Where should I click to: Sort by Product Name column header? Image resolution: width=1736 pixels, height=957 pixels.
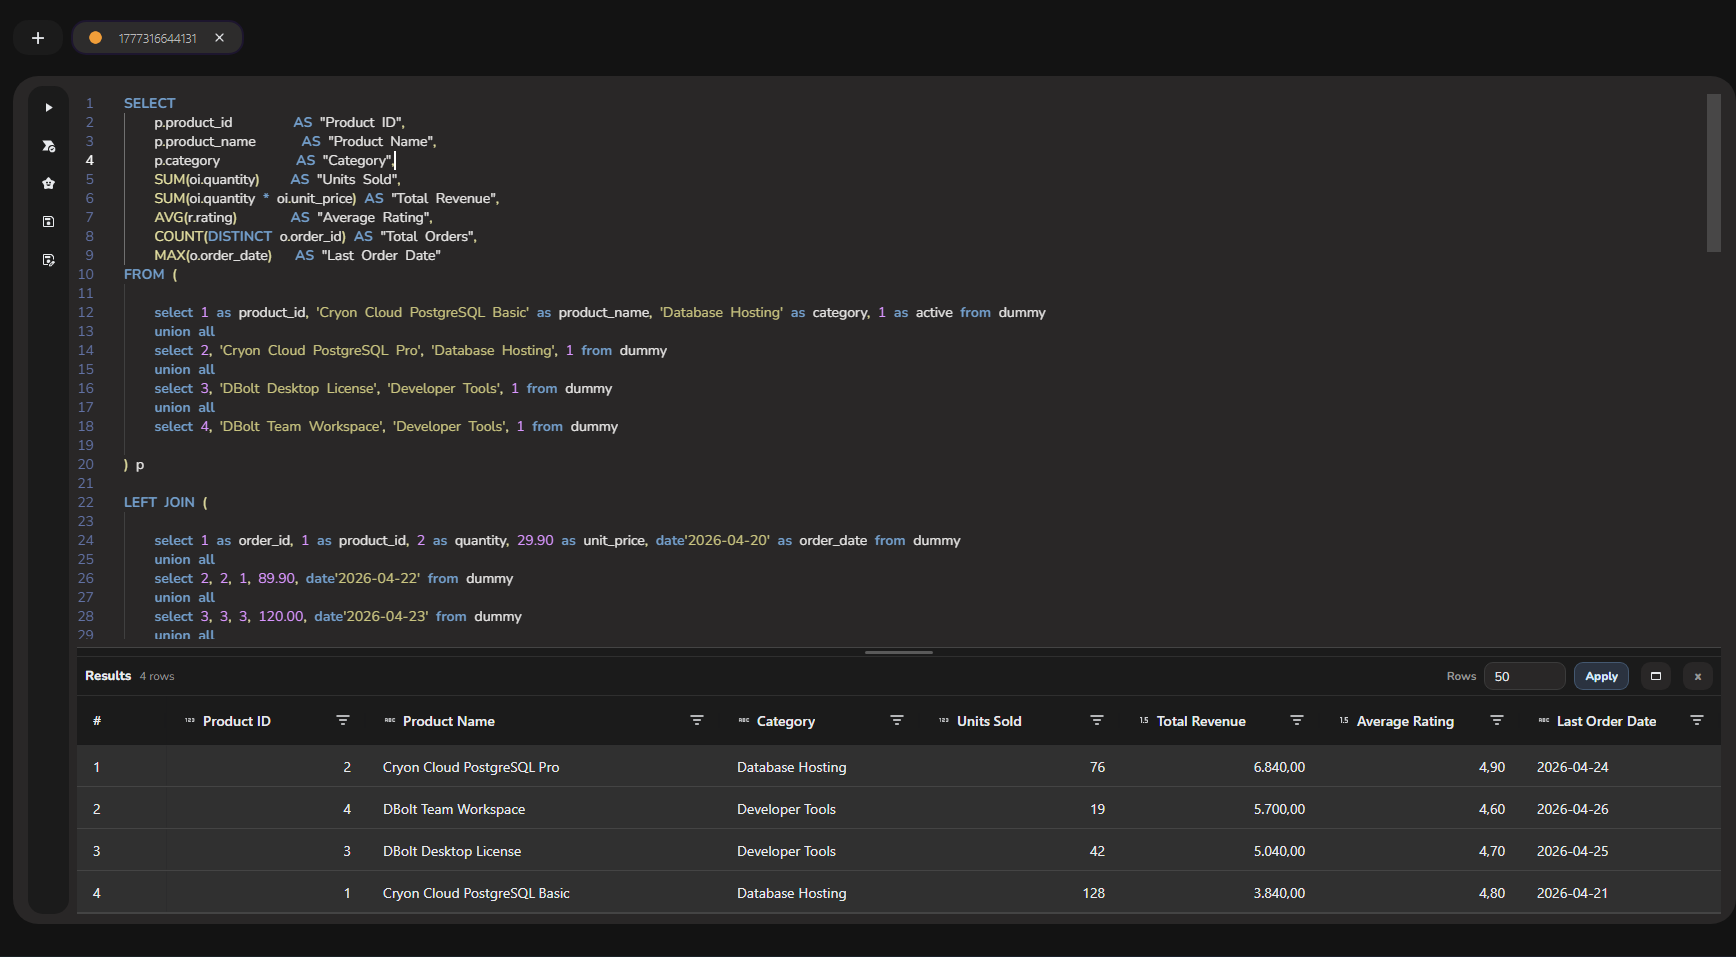(449, 721)
